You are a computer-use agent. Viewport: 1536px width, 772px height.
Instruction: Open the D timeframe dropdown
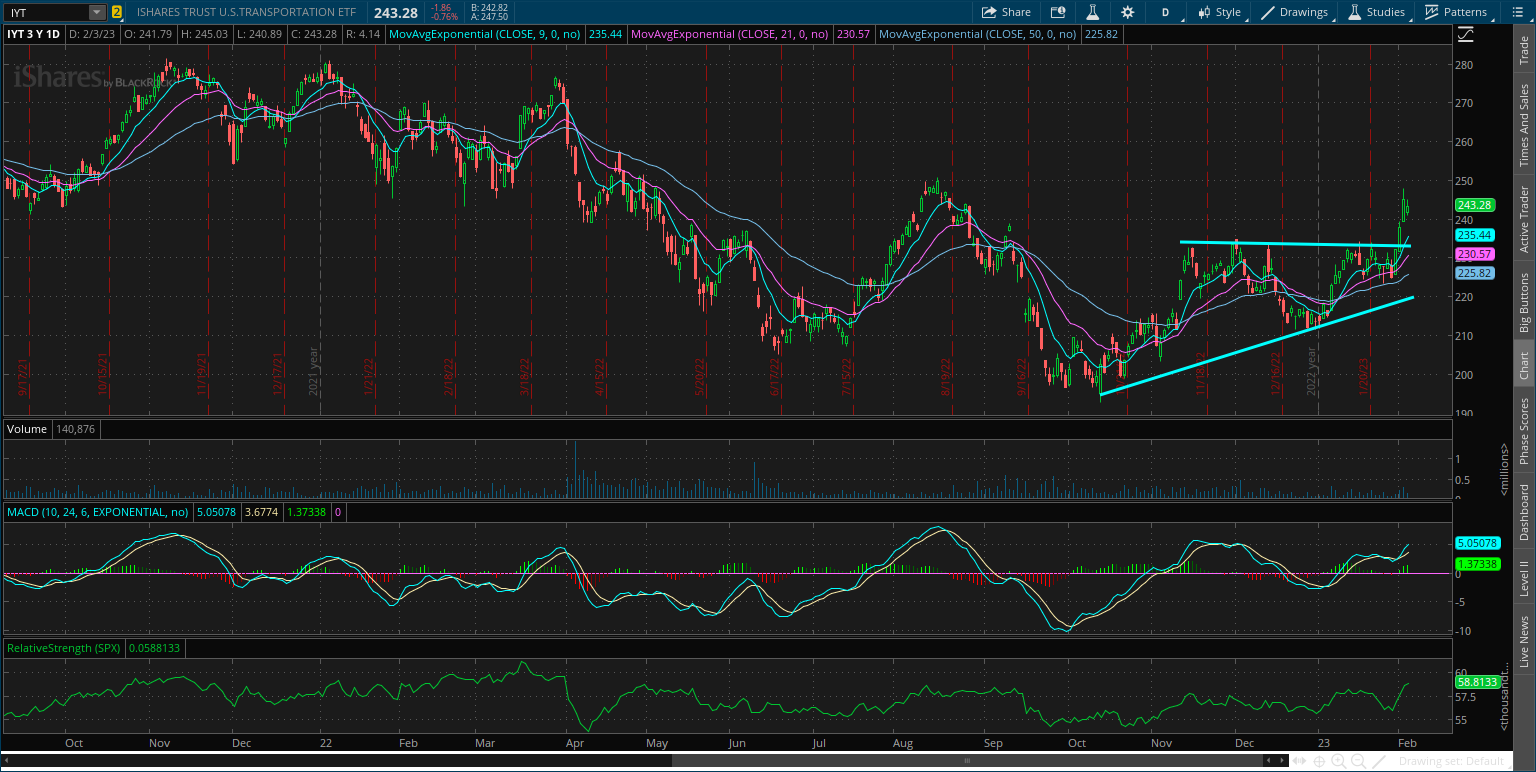1165,12
